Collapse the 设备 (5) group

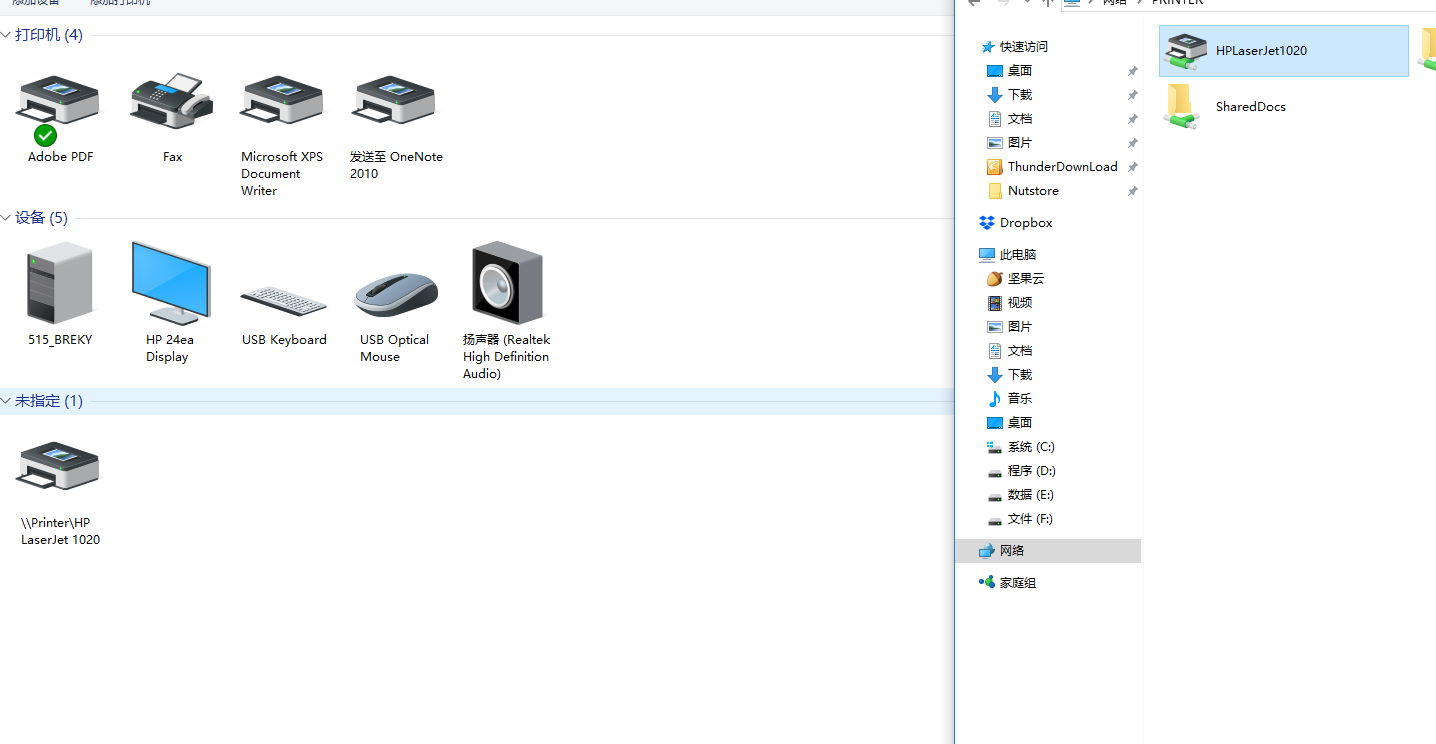tap(6, 218)
